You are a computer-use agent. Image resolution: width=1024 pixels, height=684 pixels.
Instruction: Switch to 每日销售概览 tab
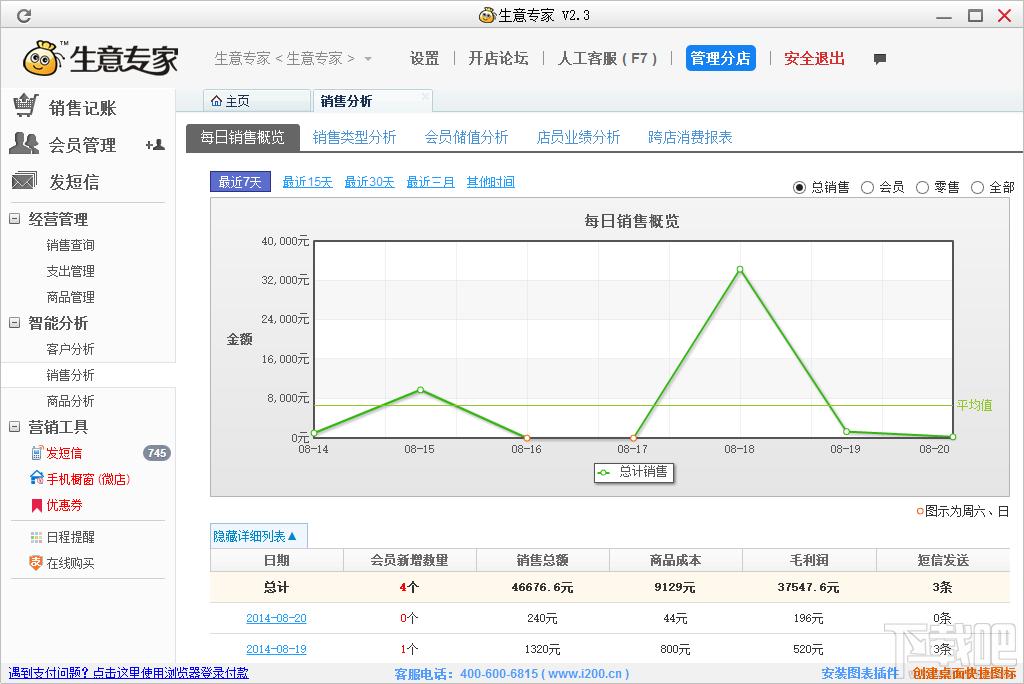[242, 137]
